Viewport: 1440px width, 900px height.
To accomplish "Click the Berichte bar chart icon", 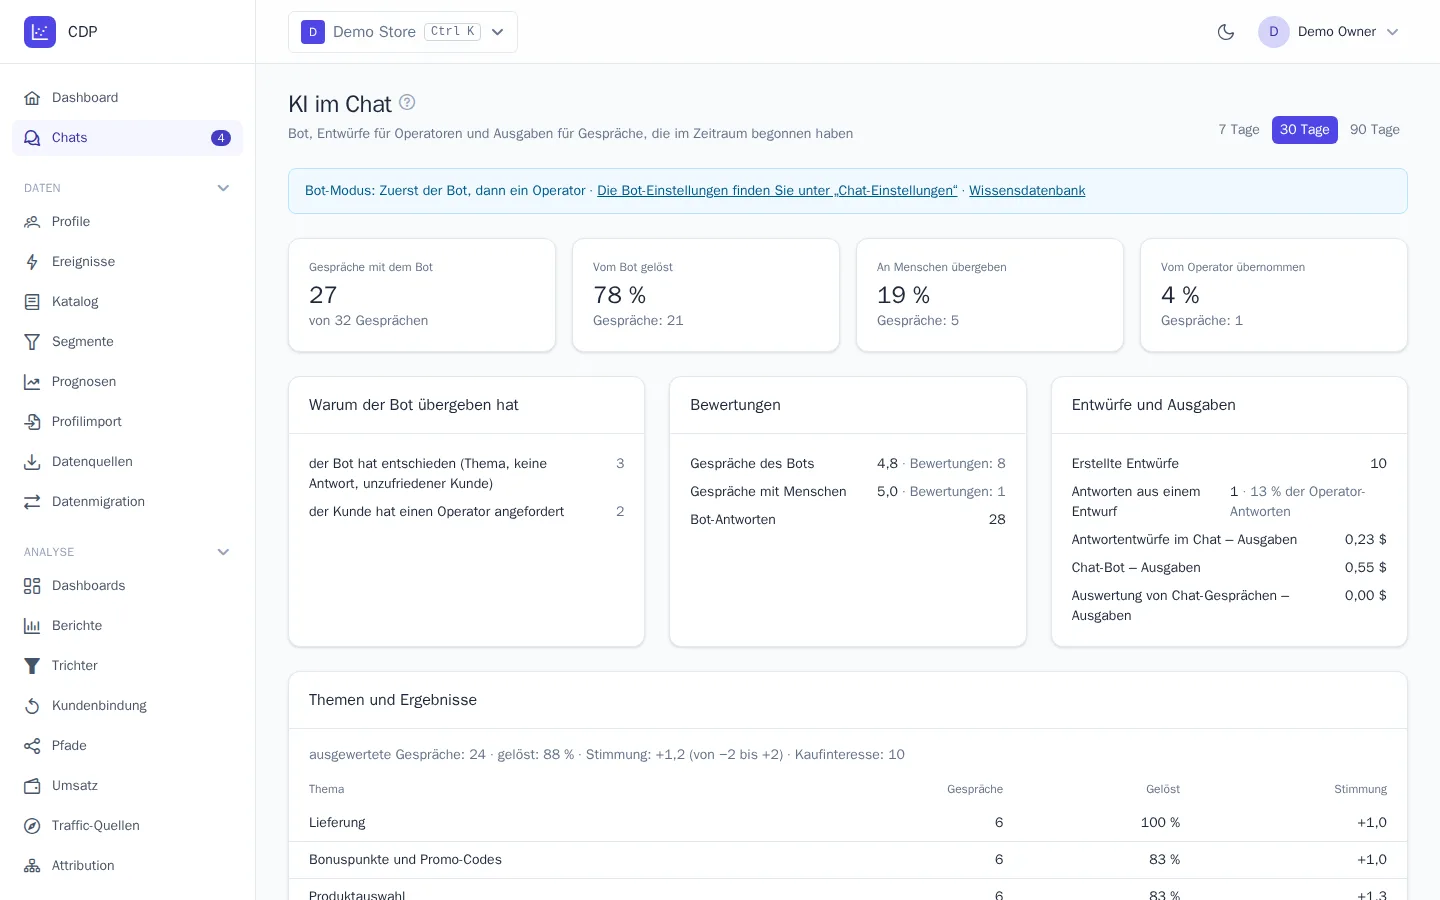I will (x=32, y=626).
